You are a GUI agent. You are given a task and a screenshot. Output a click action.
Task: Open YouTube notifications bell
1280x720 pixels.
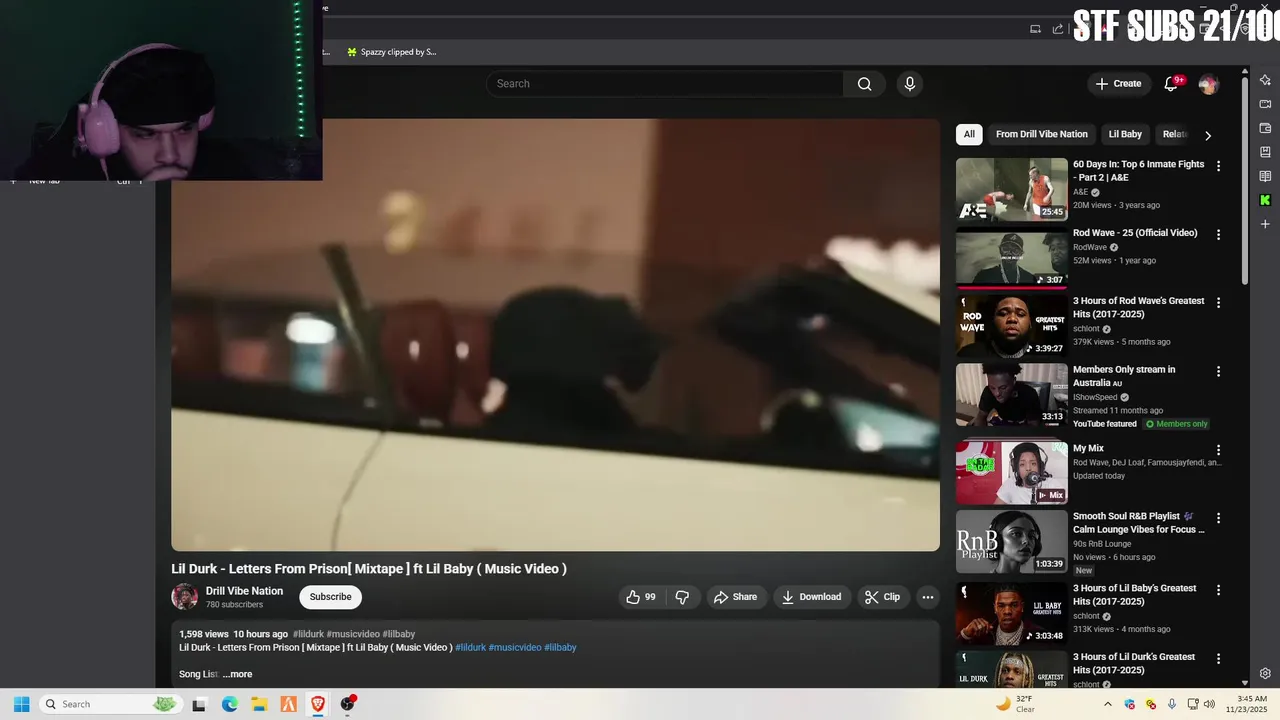click(x=1171, y=84)
